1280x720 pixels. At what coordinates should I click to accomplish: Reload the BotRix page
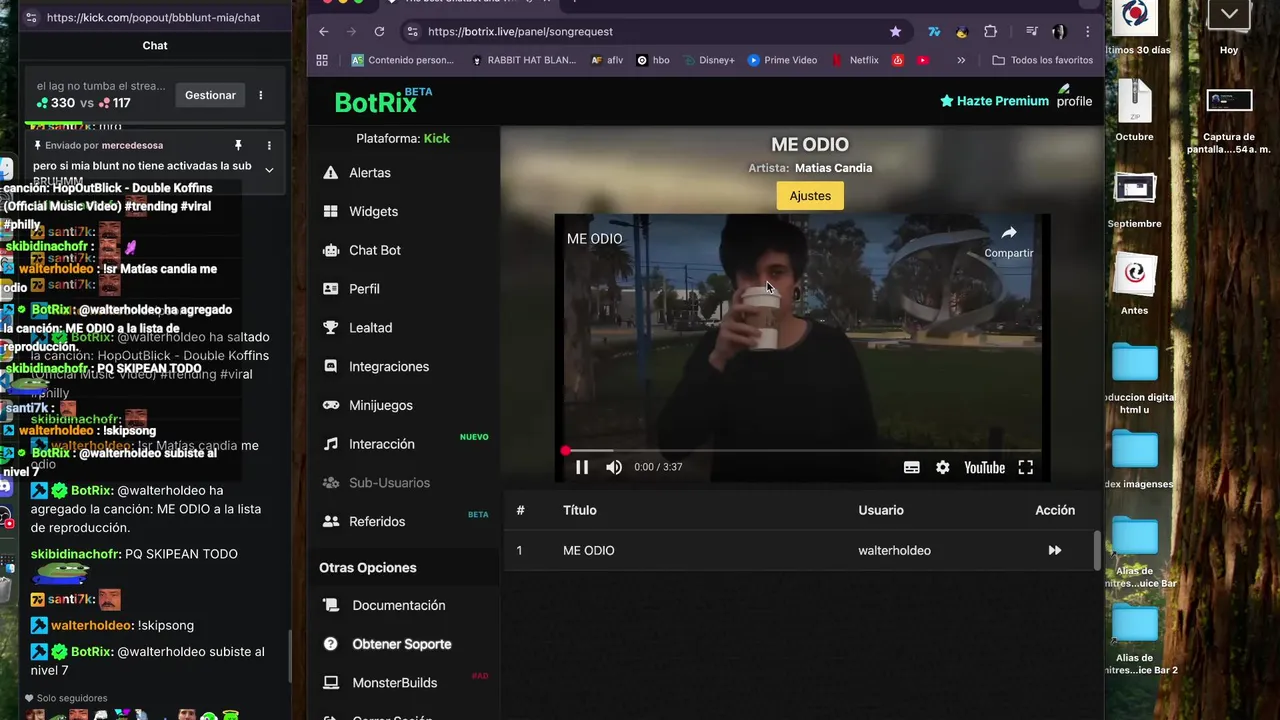pos(379,32)
